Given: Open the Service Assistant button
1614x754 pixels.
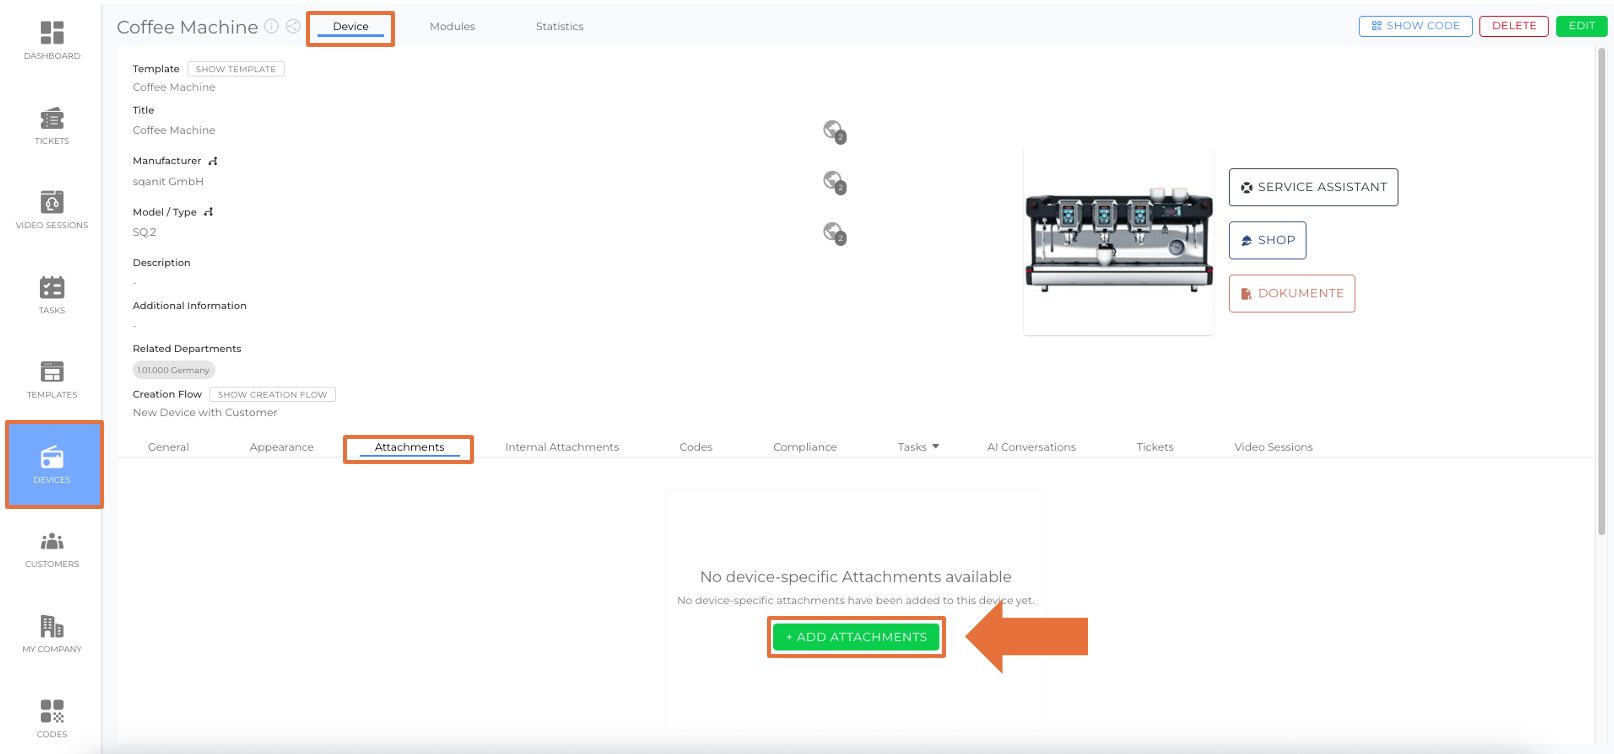Looking at the screenshot, I should pyautogui.click(x=1313, y=187).
